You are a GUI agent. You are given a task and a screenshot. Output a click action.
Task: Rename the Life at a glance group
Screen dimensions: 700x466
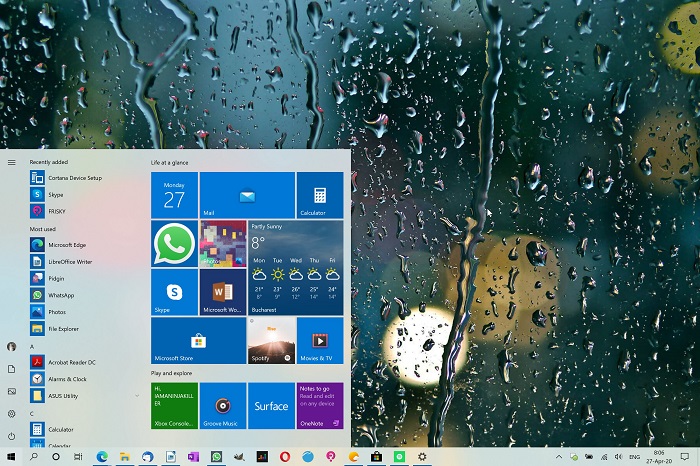tap(169, 162)
